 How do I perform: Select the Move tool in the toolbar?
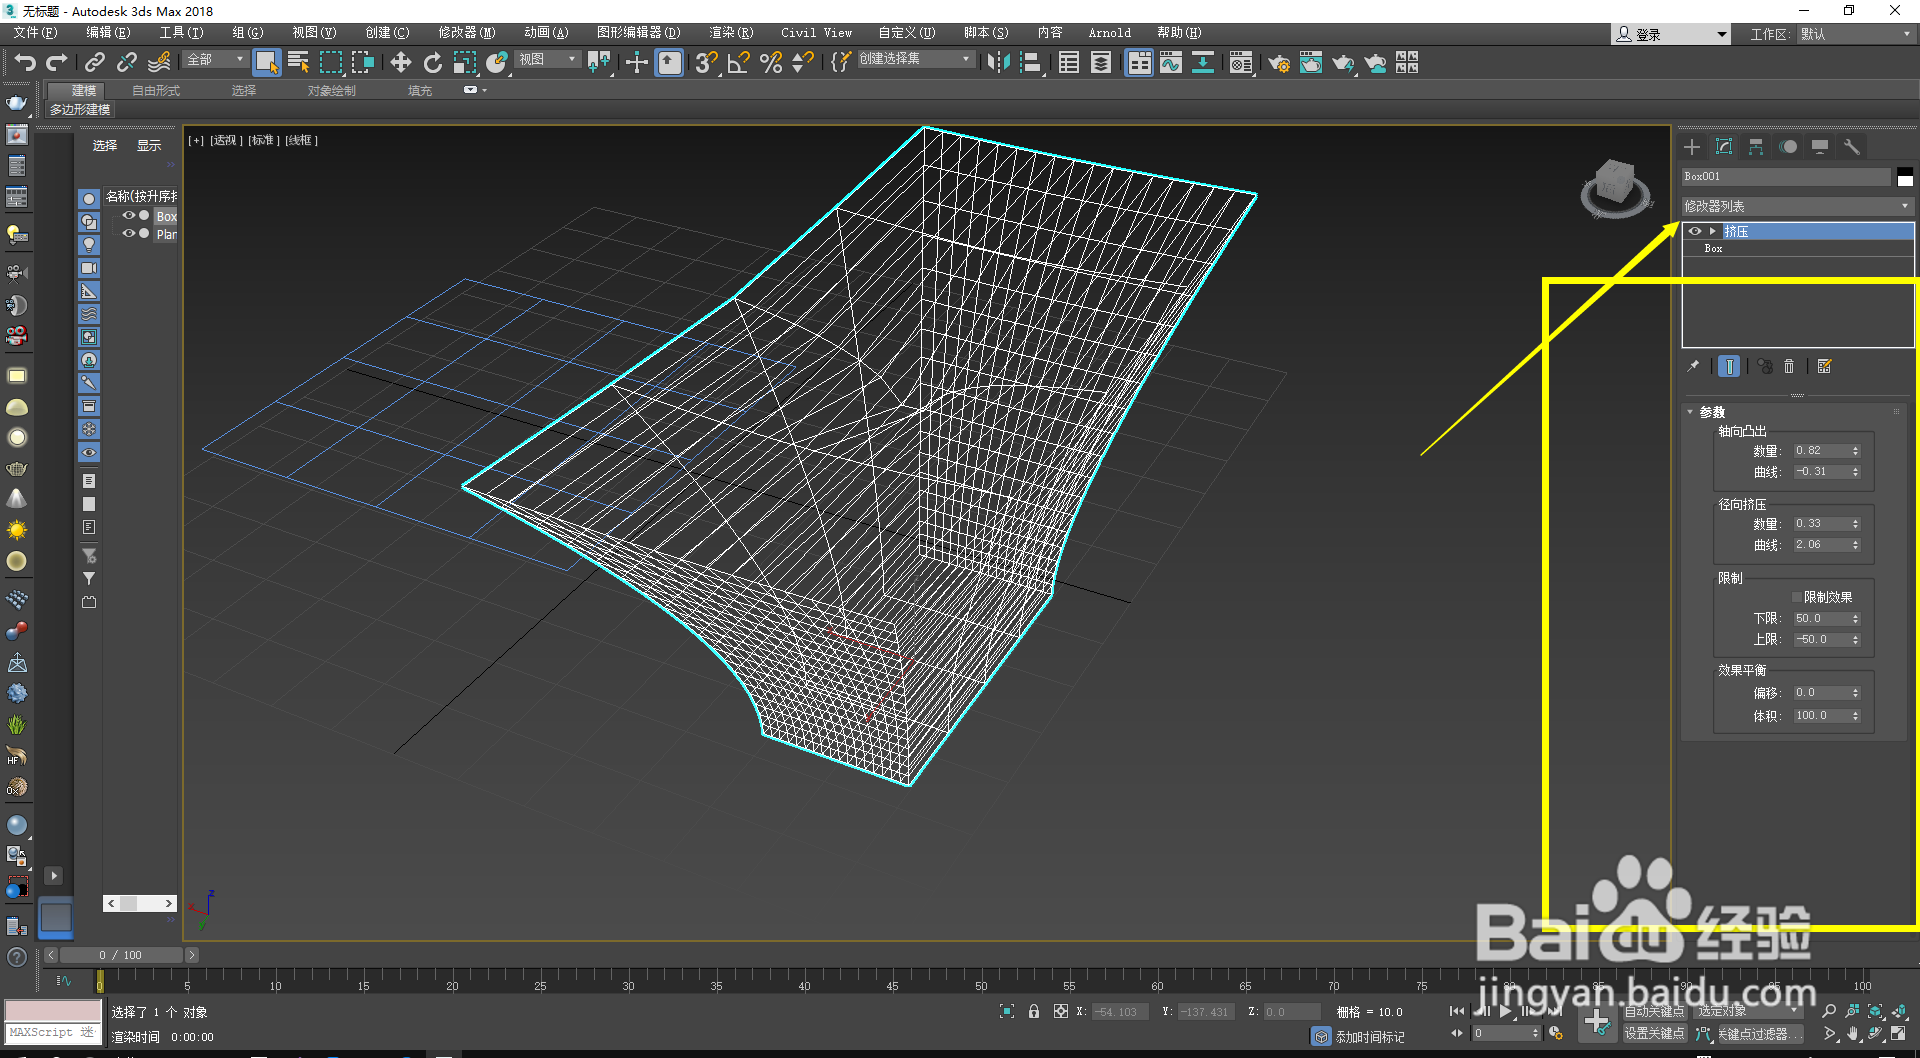tap(400, 63)
